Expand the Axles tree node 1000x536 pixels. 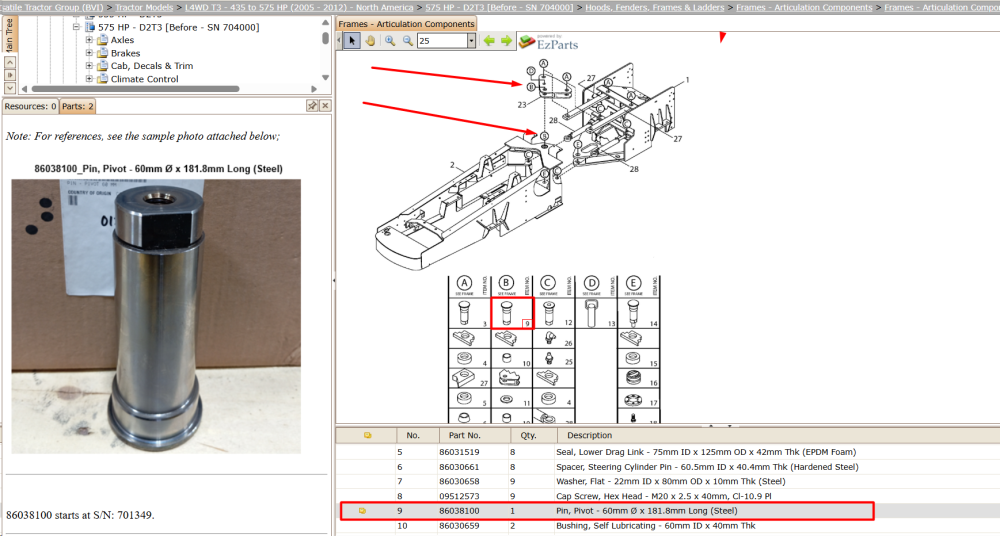pos(89,40)
